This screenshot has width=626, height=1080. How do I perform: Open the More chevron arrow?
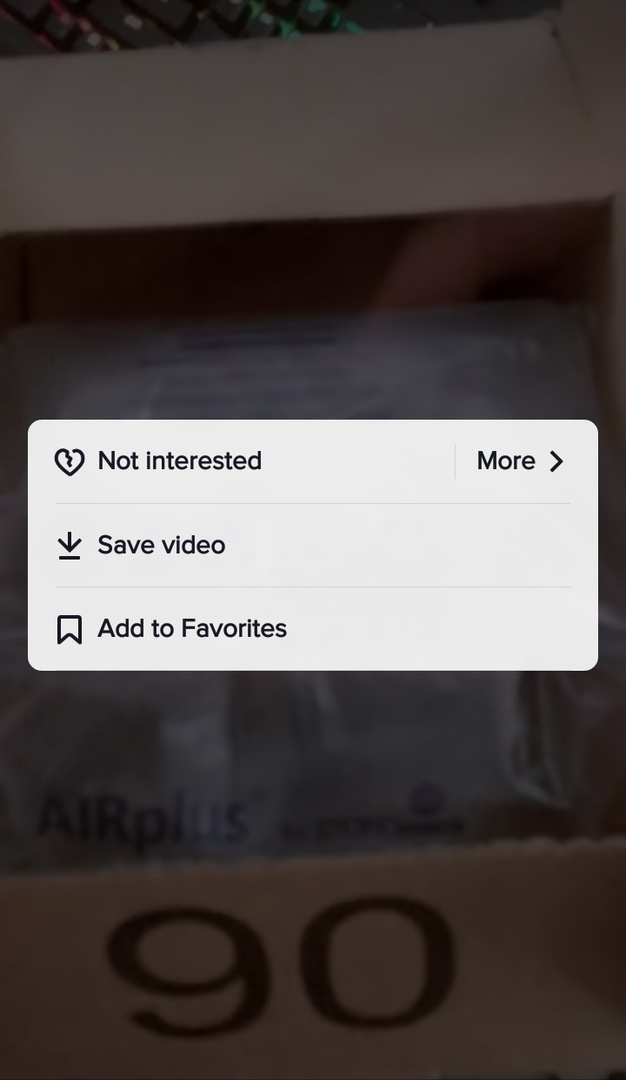point(556,461)
